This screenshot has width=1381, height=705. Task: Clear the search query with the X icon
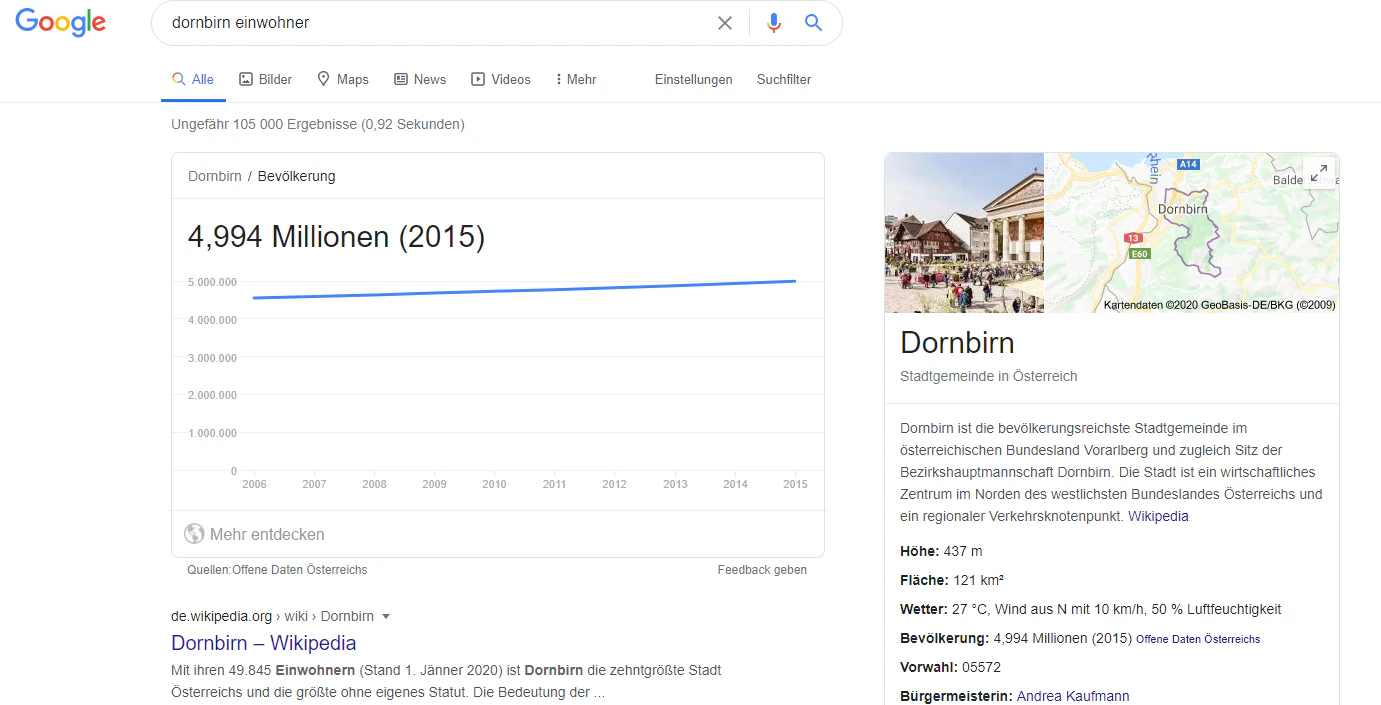point(725,23)
